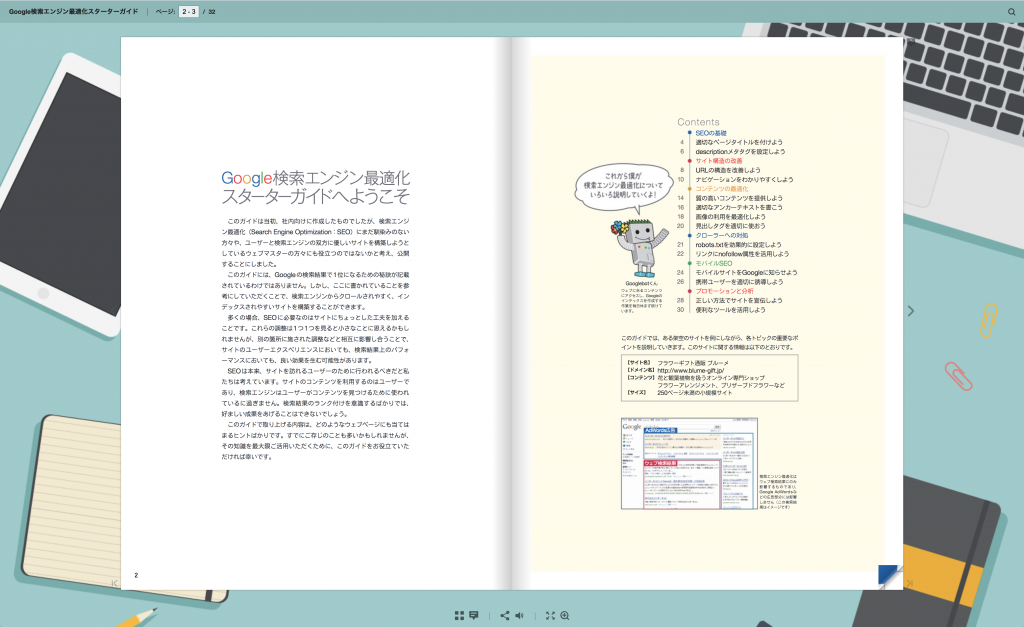Click entry '質の高いコンテンツを提供しよう'
Screen dimensions: 1024x627
739,198
